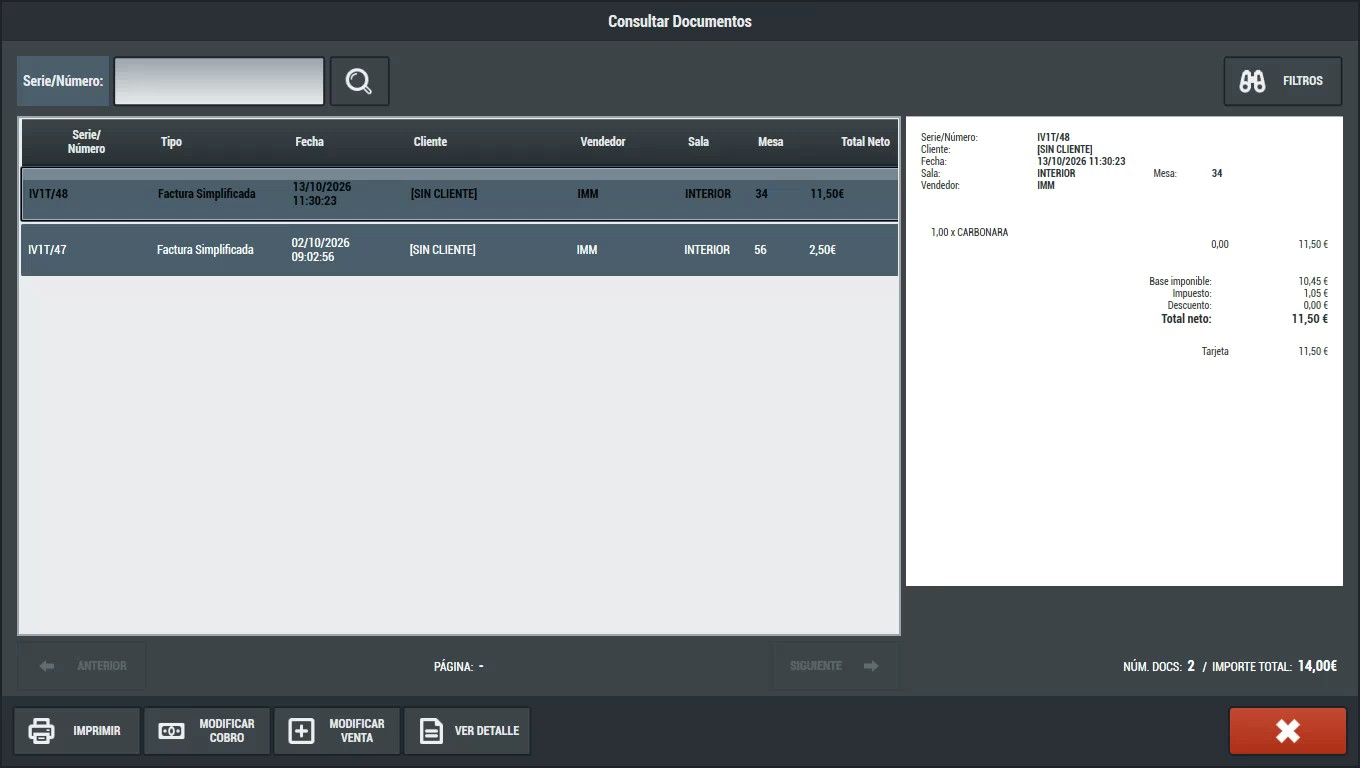
Task: Select document row IV1T/48
Action: pos(459,194)
